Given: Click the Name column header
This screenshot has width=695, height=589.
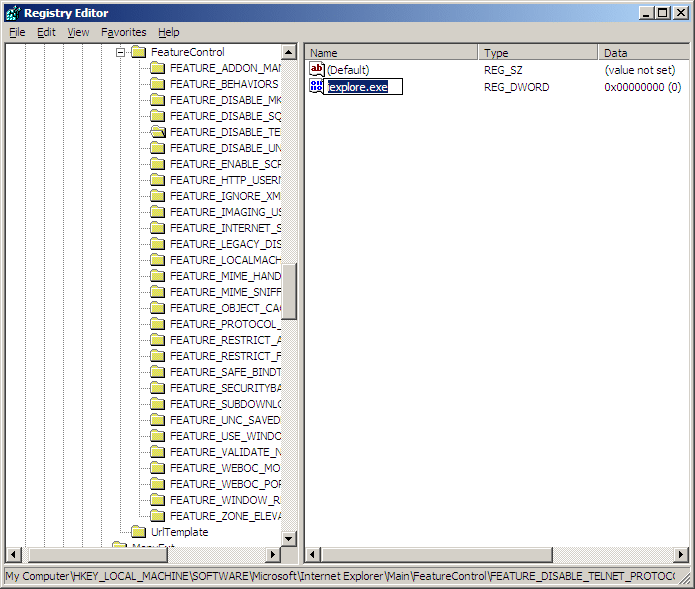Looking at the screenshot, I should (x=391, y=53).
